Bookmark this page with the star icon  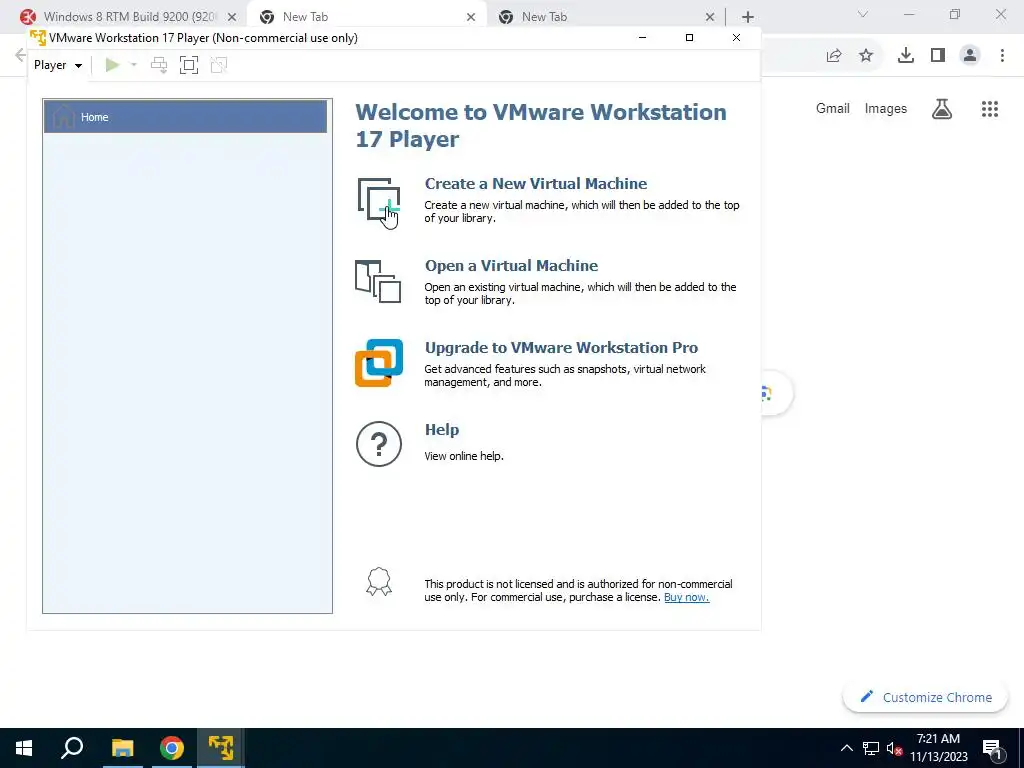(x=866, y=56)
